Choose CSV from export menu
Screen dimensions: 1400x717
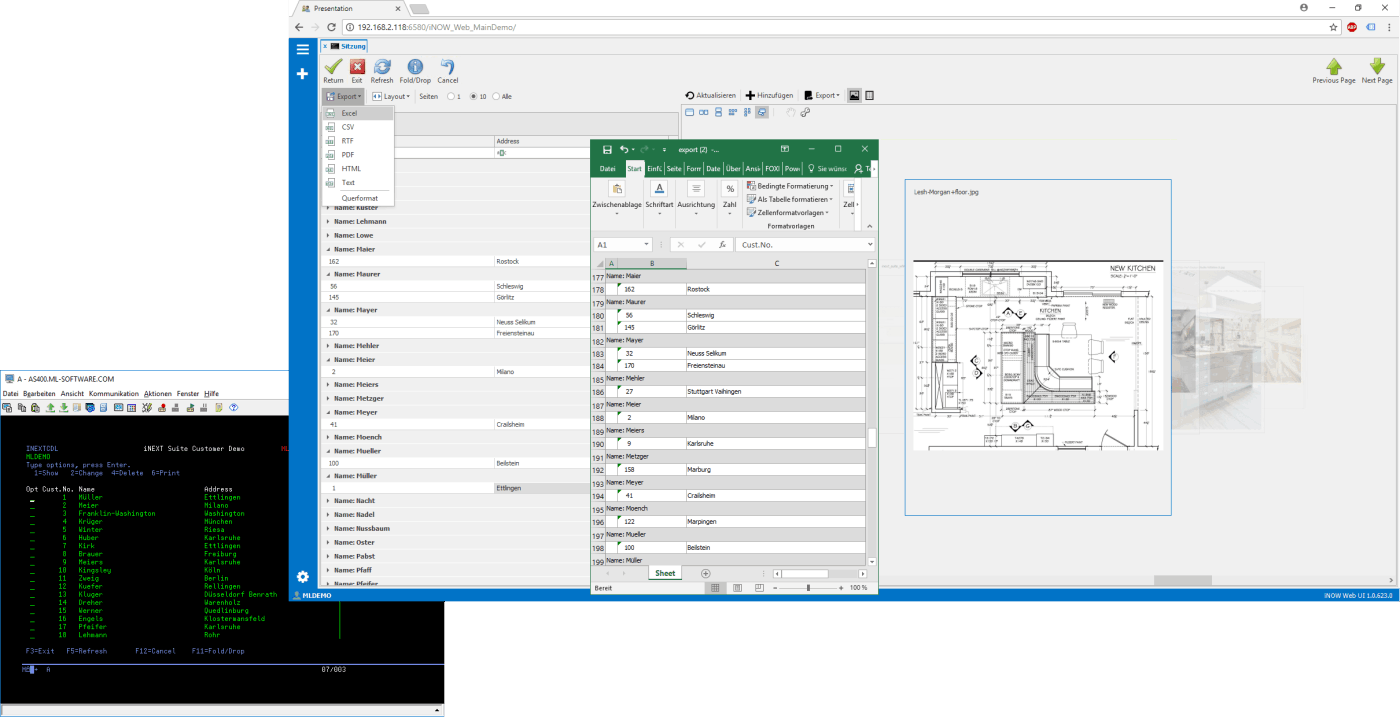(357, 127)
